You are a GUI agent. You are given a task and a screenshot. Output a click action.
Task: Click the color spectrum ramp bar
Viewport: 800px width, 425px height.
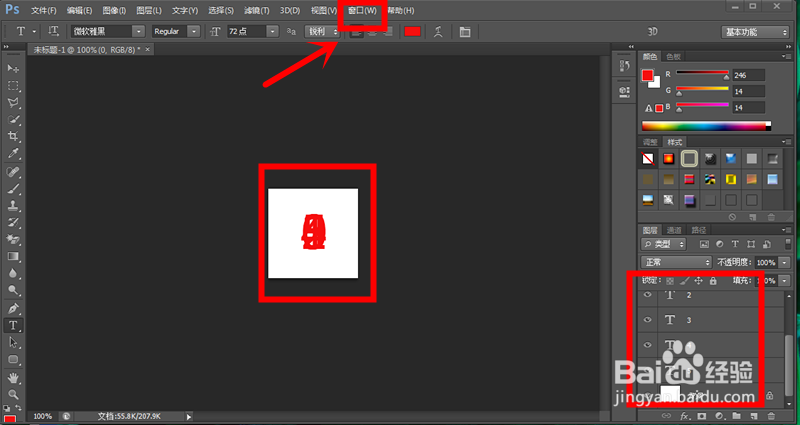pyautogui.click(x=707, y=126)
